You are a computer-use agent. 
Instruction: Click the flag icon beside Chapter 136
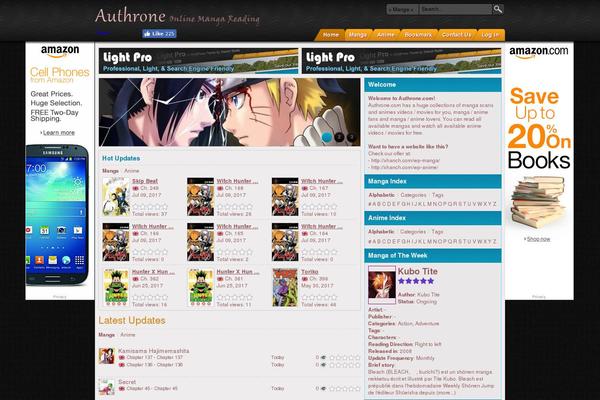(x=122, y=365)
